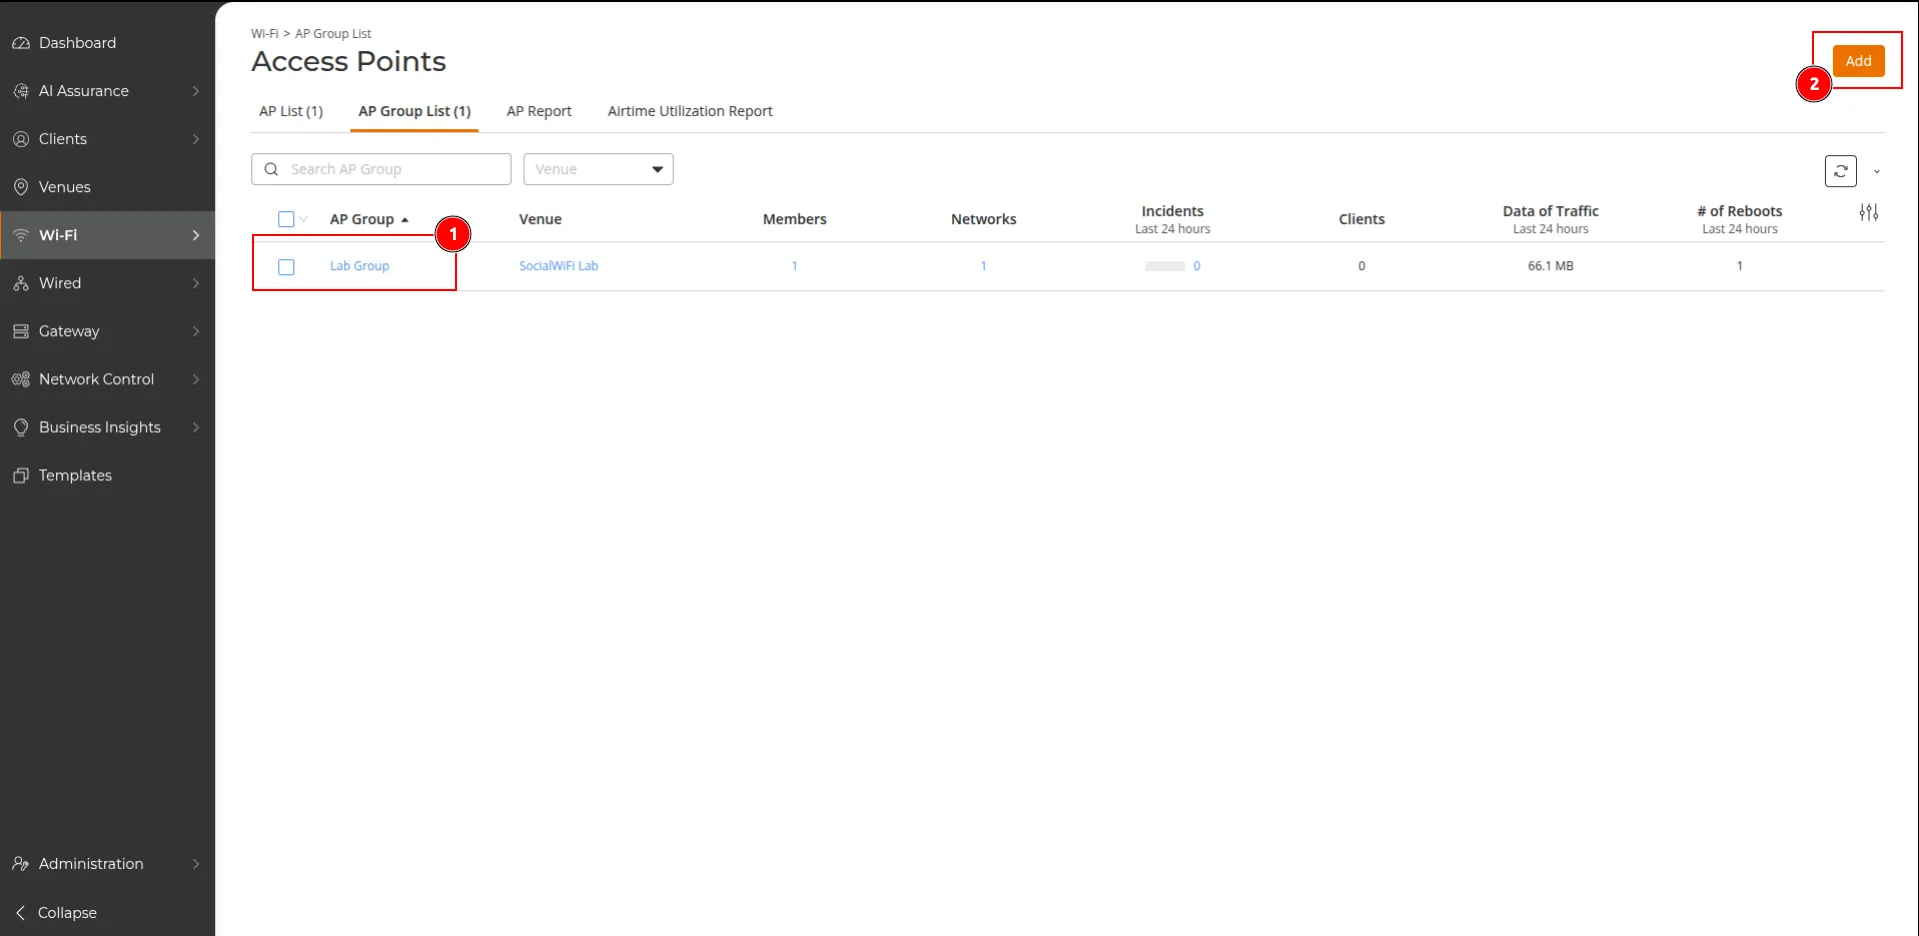Click the Members column header

794,219
